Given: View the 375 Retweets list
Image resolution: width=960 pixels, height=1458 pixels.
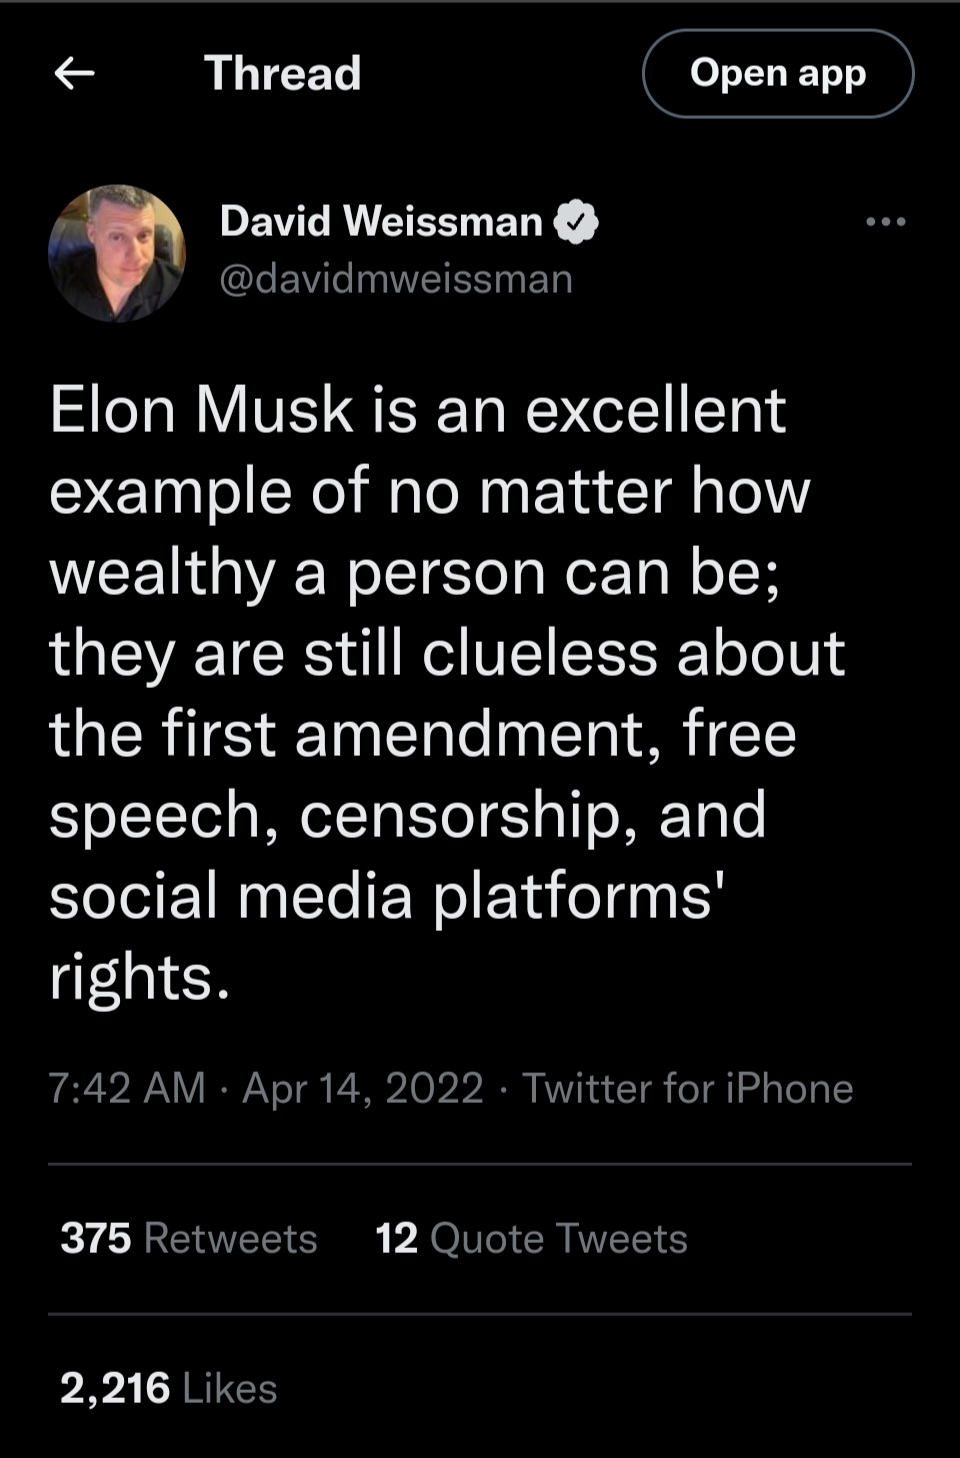Looking at the screenshot, I should (189, 1238).
